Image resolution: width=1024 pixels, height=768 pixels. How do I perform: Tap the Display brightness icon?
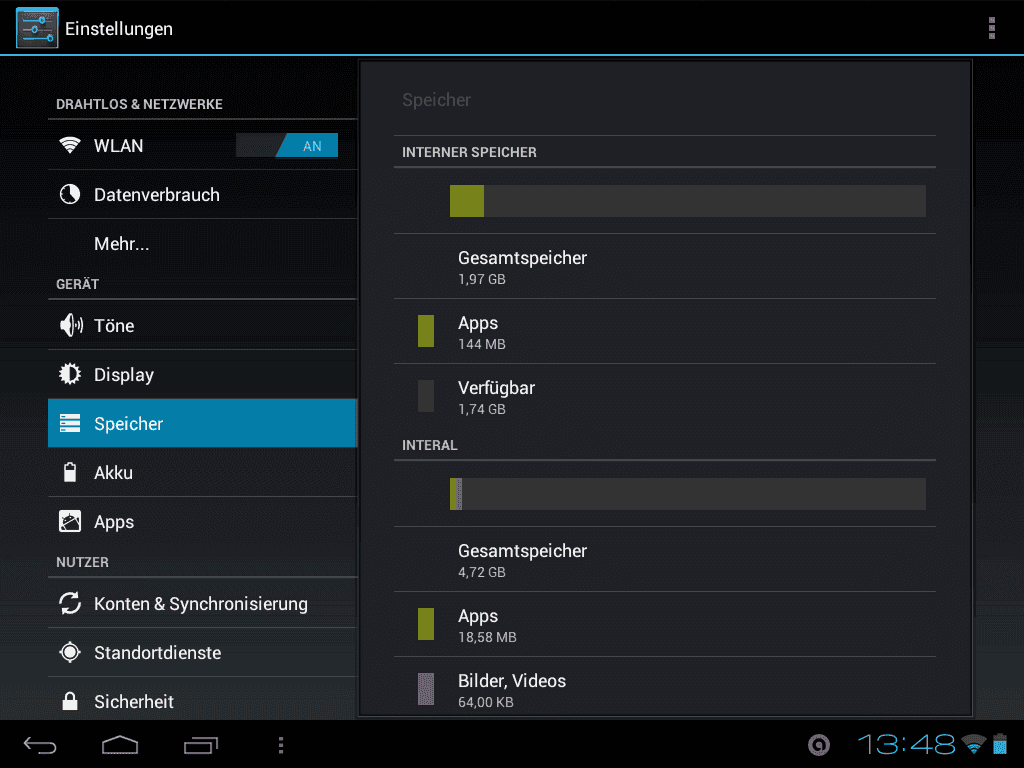[x=70, y=374]
